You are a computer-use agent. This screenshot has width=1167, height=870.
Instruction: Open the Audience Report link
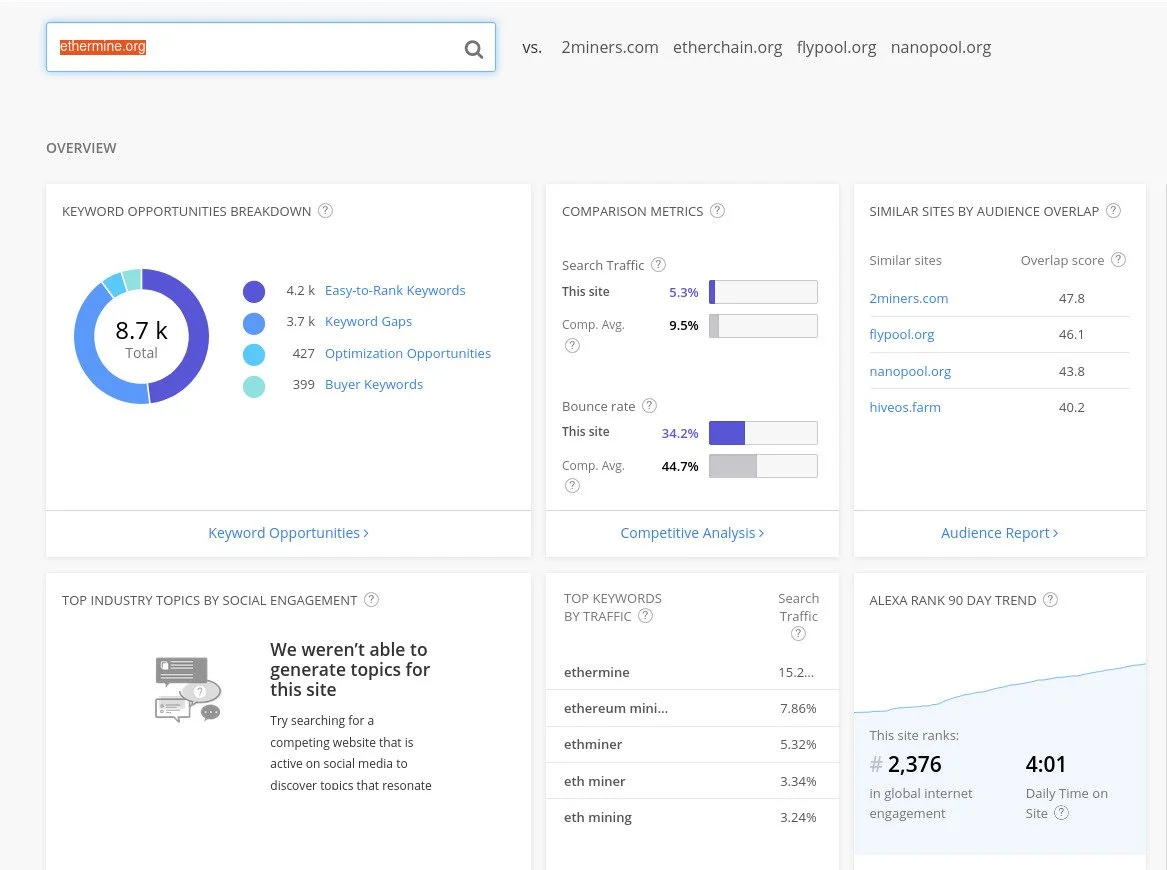[999, 533]
